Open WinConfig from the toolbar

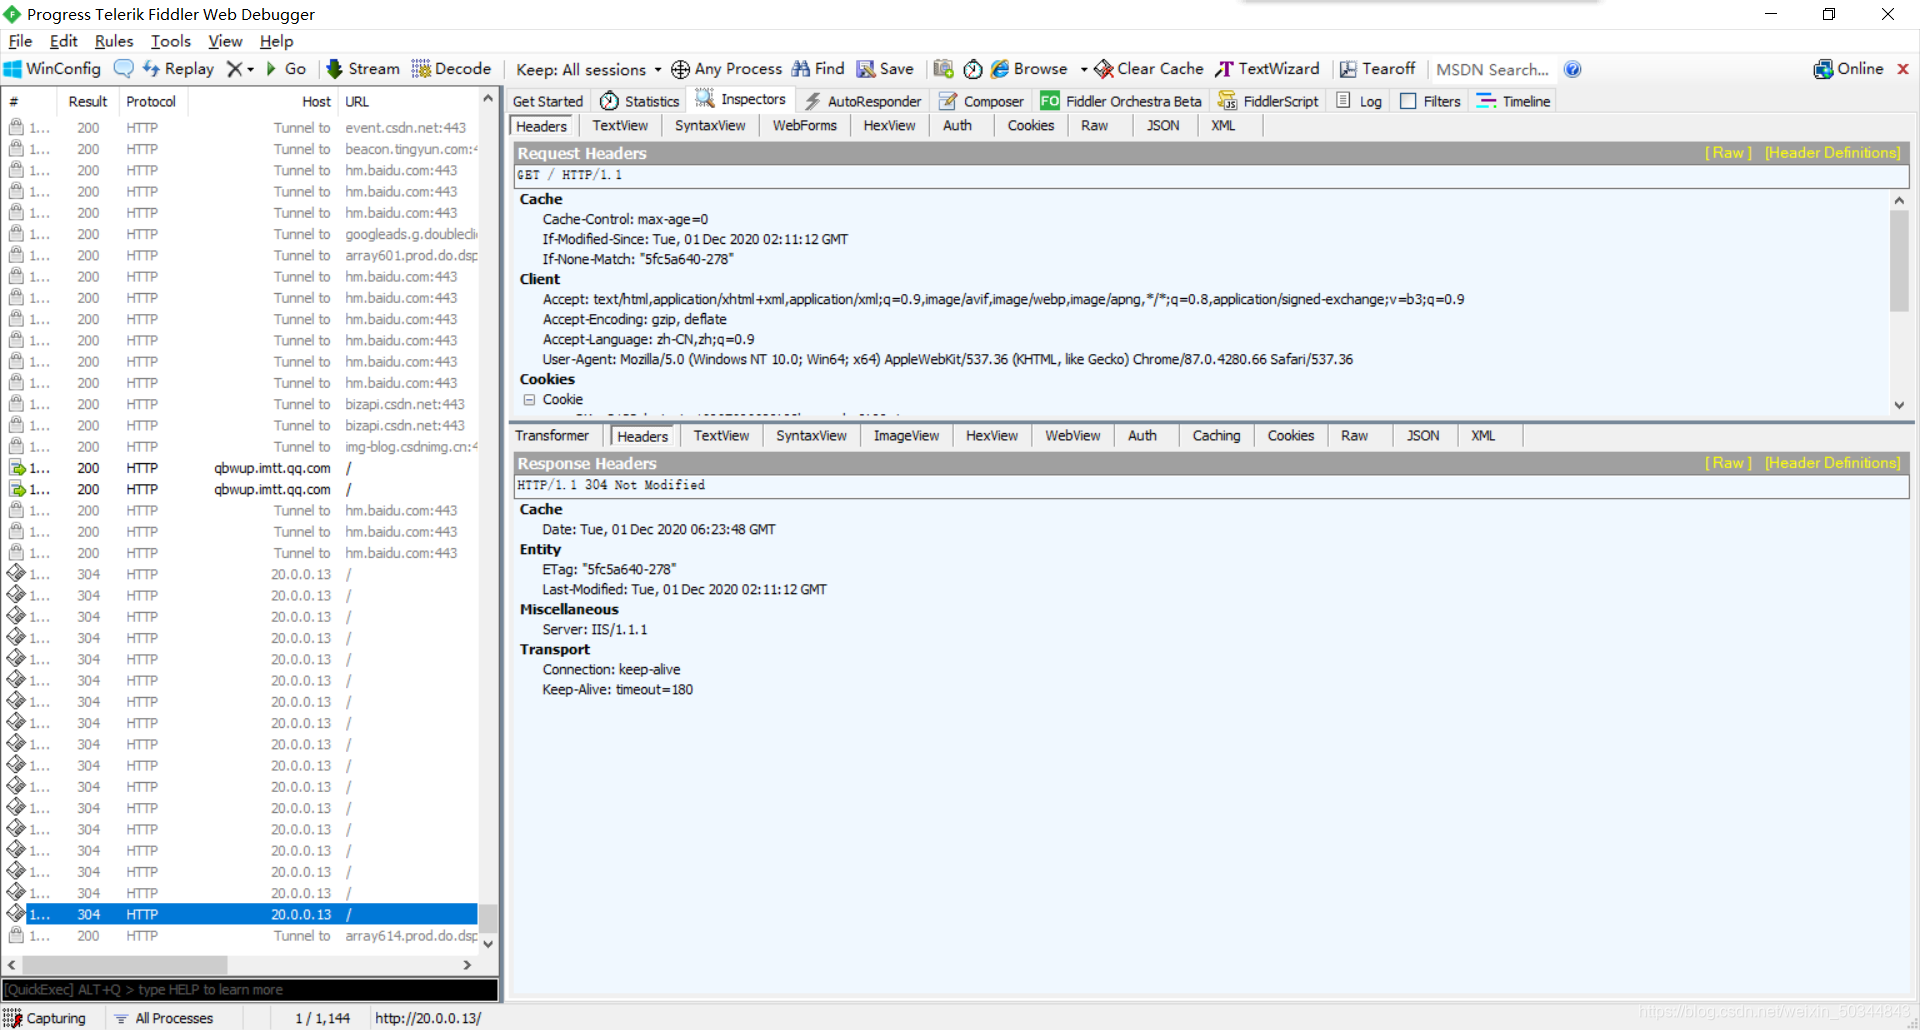pyautogui.click(x=52, y=69)
